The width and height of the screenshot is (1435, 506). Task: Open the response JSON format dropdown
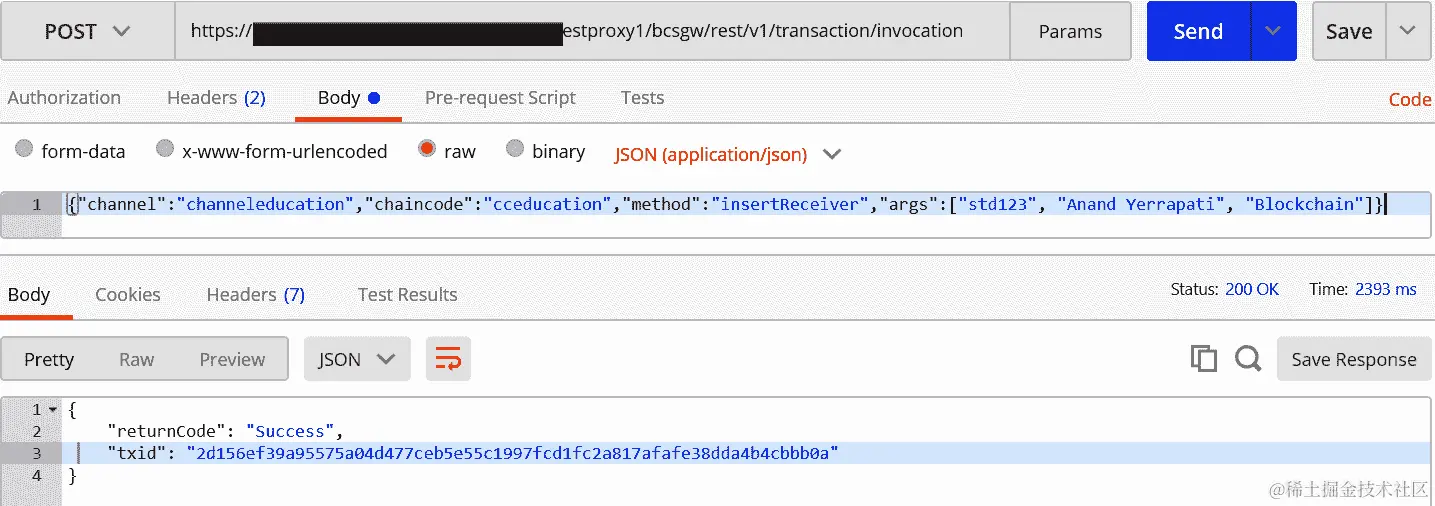tap(357, 359)
